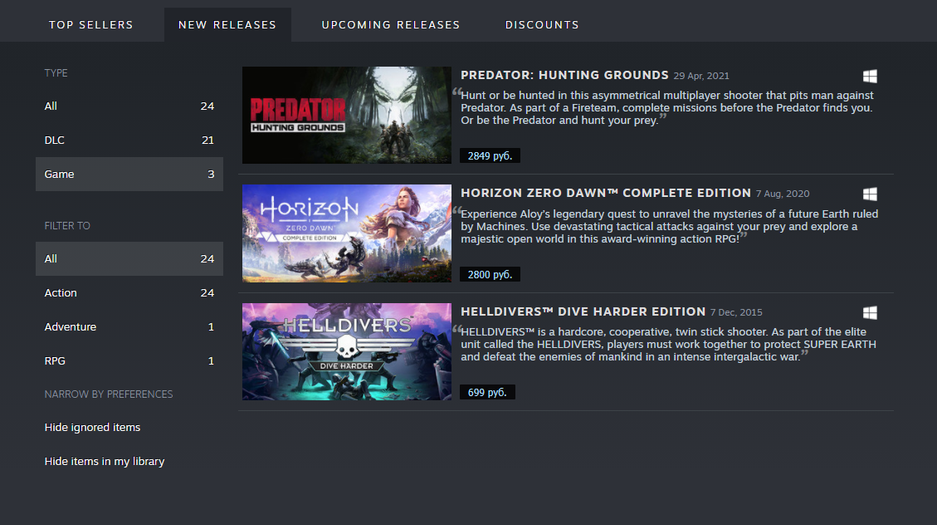The width and height of the screenshot is (937, 525).
Task: Click the Predator game description text
Action: click(x=665, y=108)
